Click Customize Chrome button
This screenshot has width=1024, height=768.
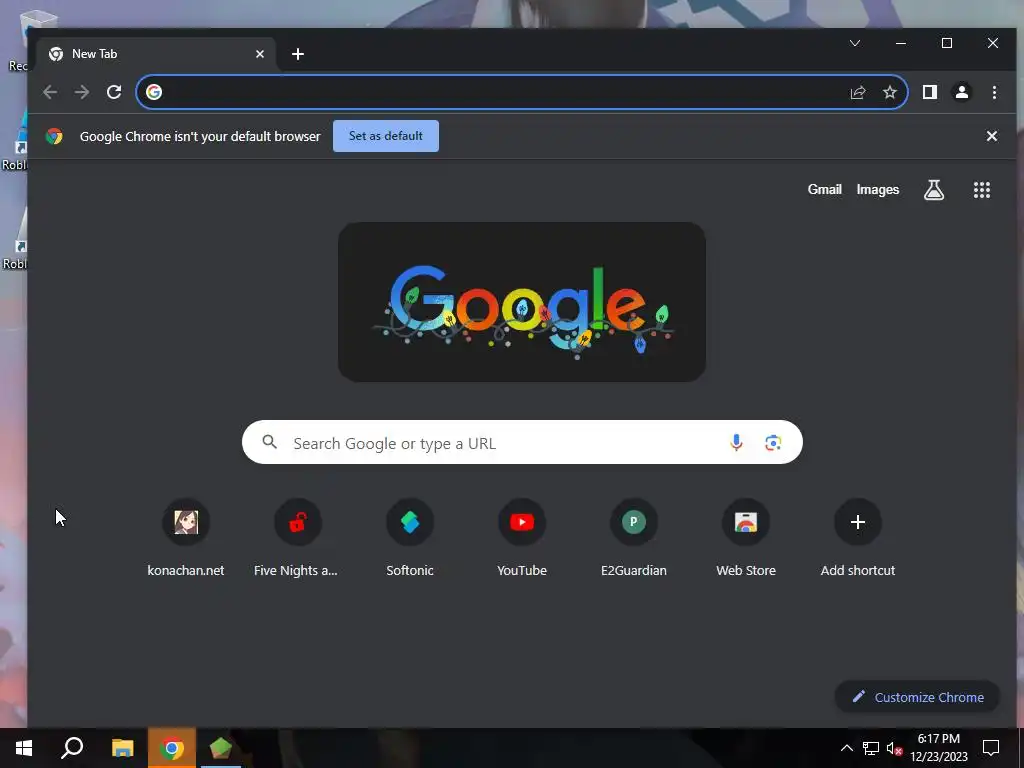pos(918,697)
